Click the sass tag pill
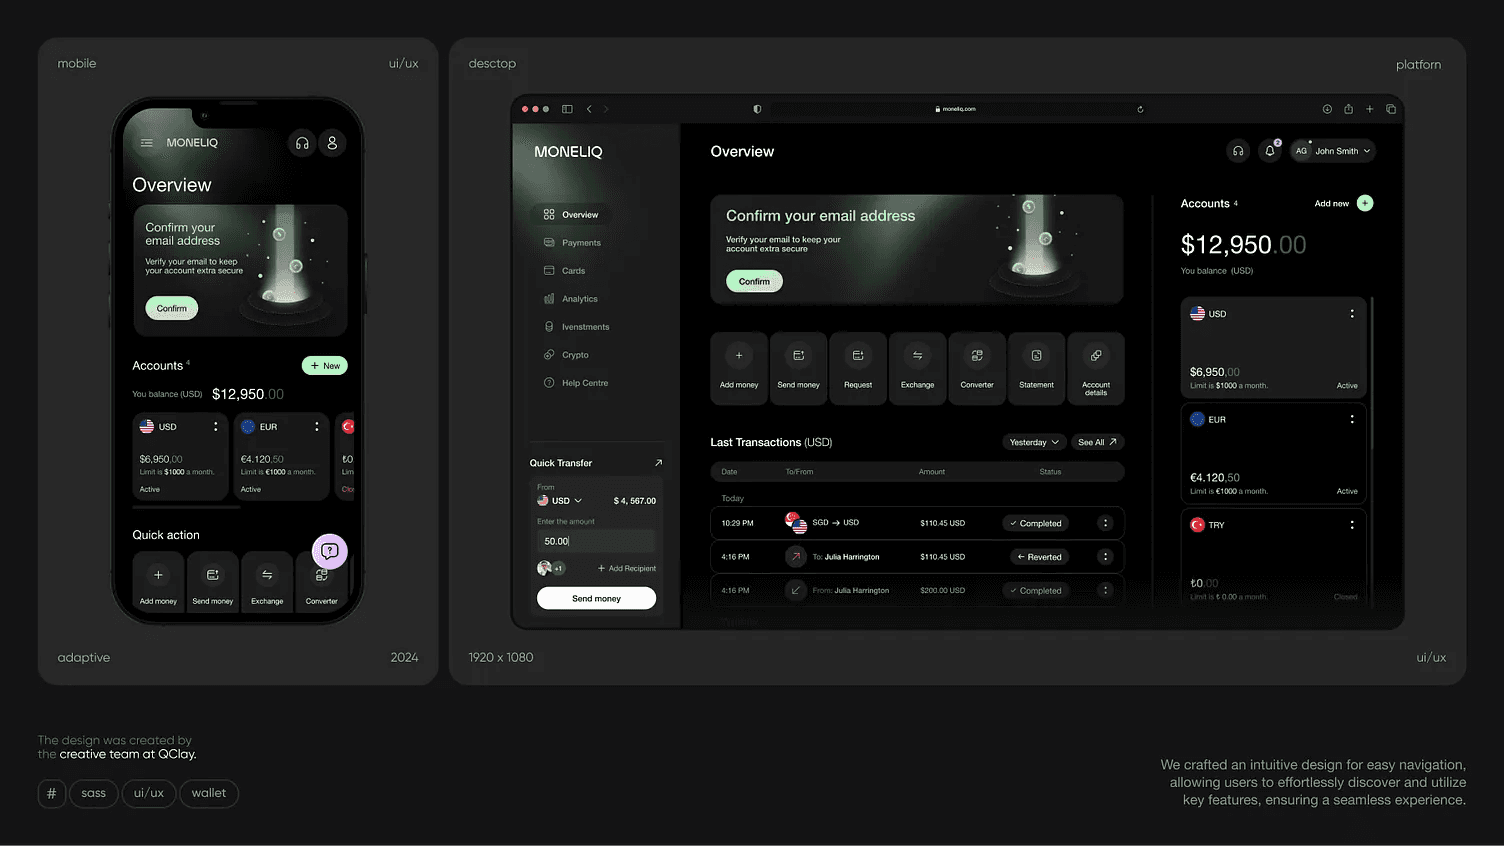 94,793
